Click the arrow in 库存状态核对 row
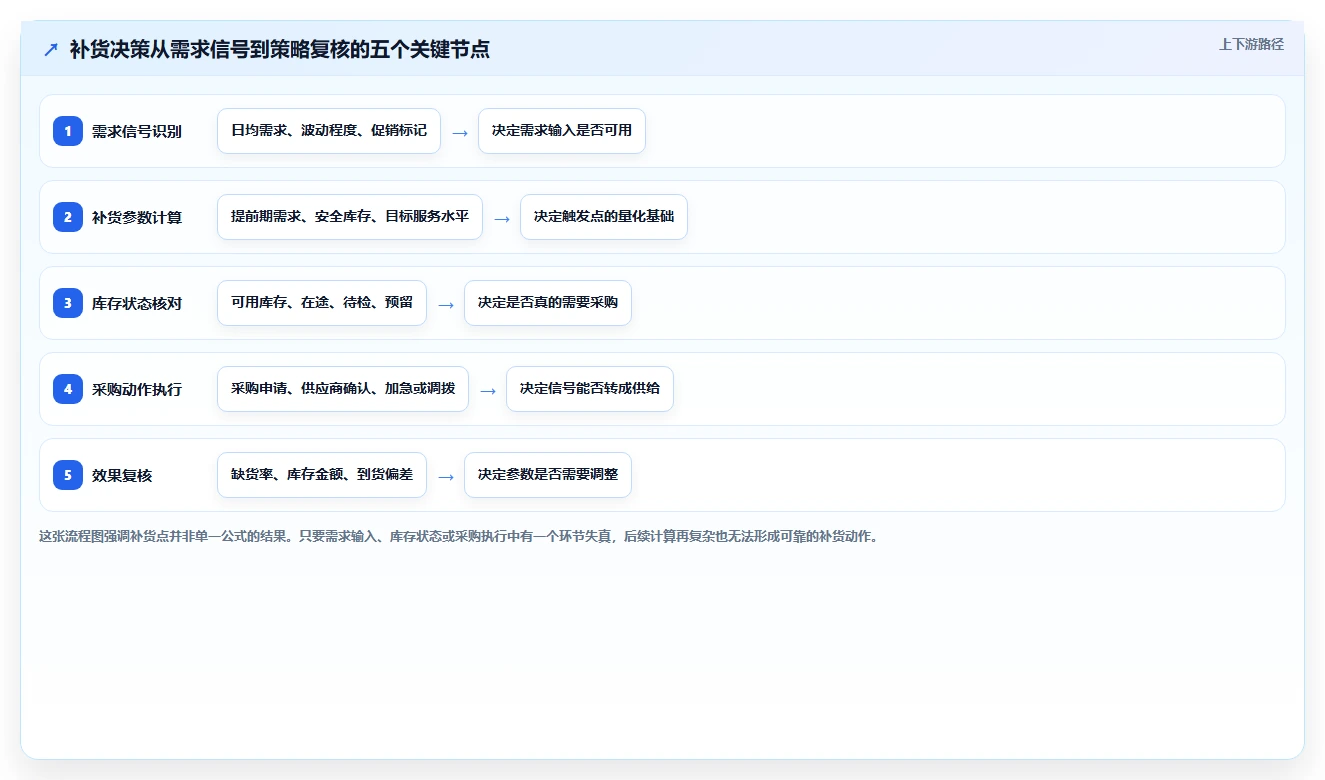 [x=446, y=304]
